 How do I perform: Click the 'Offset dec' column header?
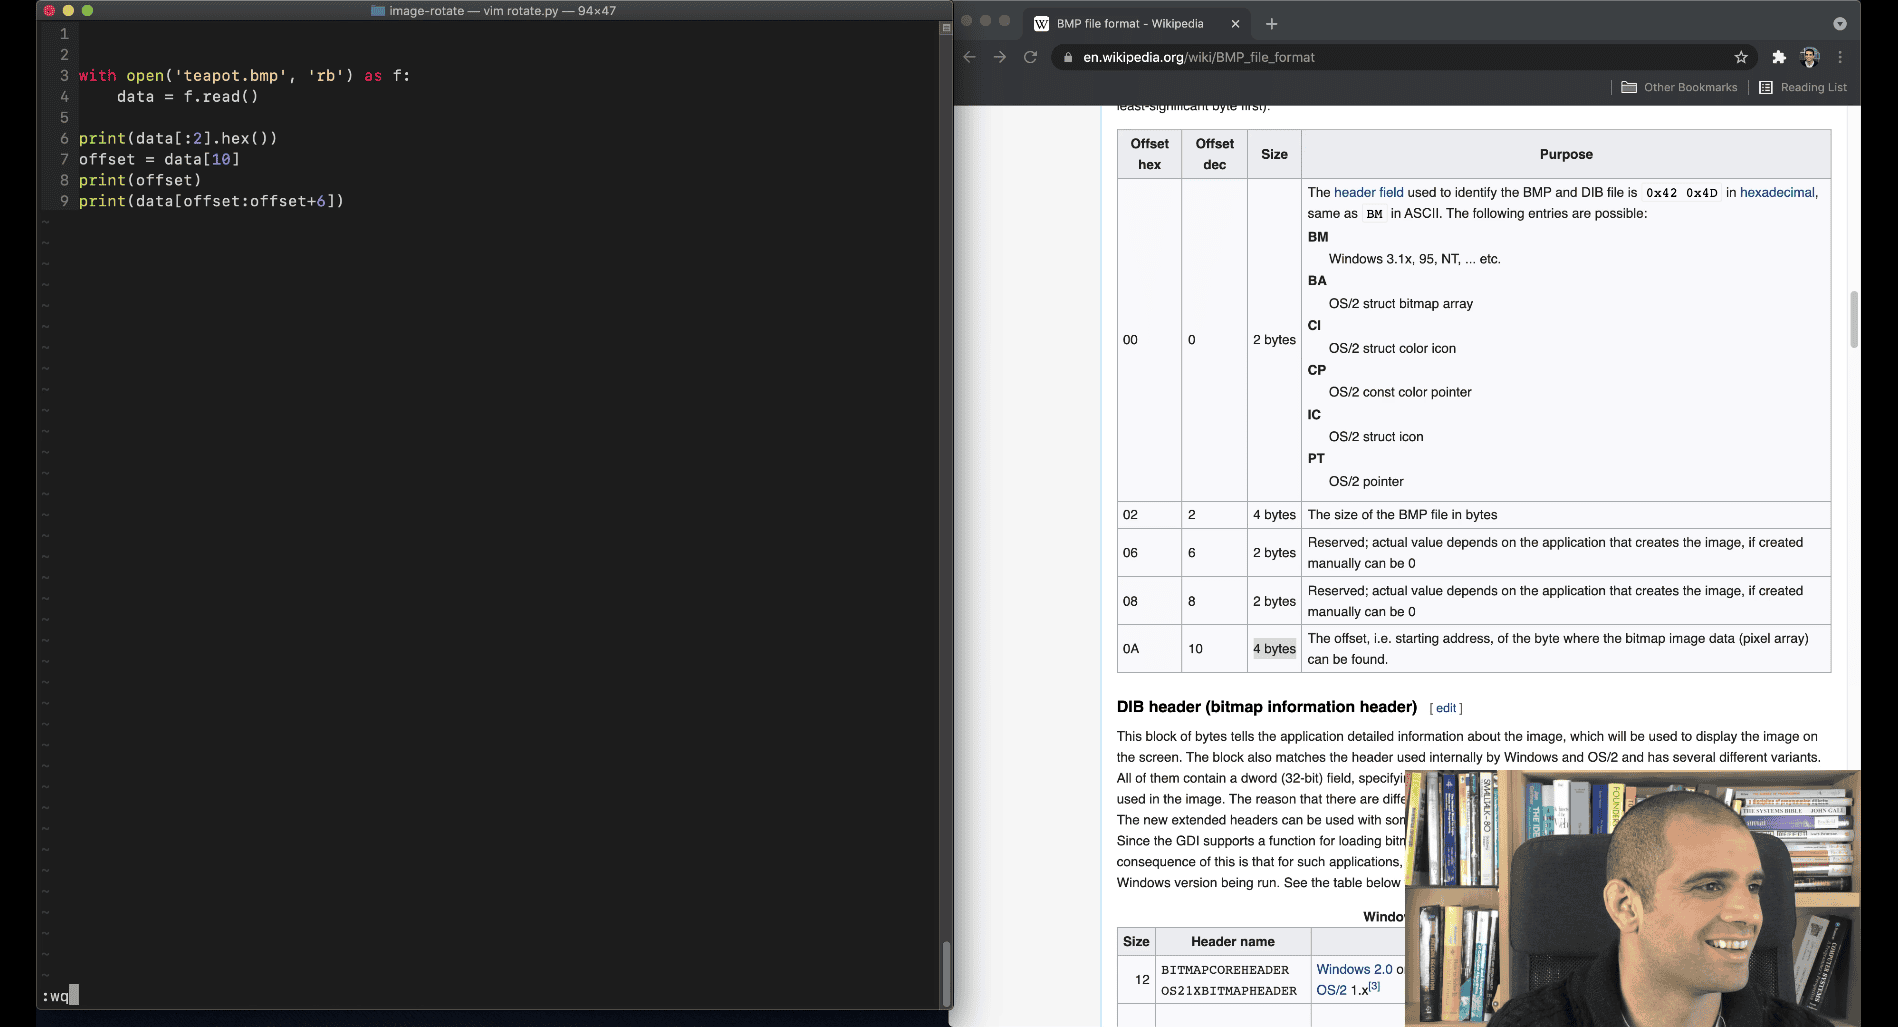coord(1214,154)
